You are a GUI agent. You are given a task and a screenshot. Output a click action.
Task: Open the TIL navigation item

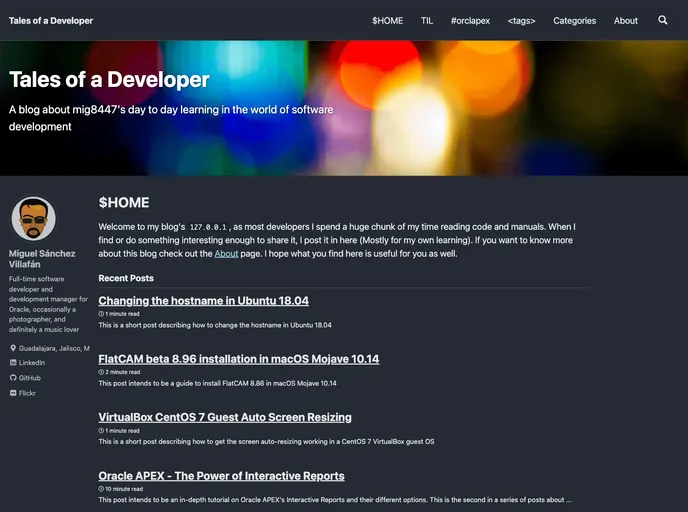coord(427,20)
